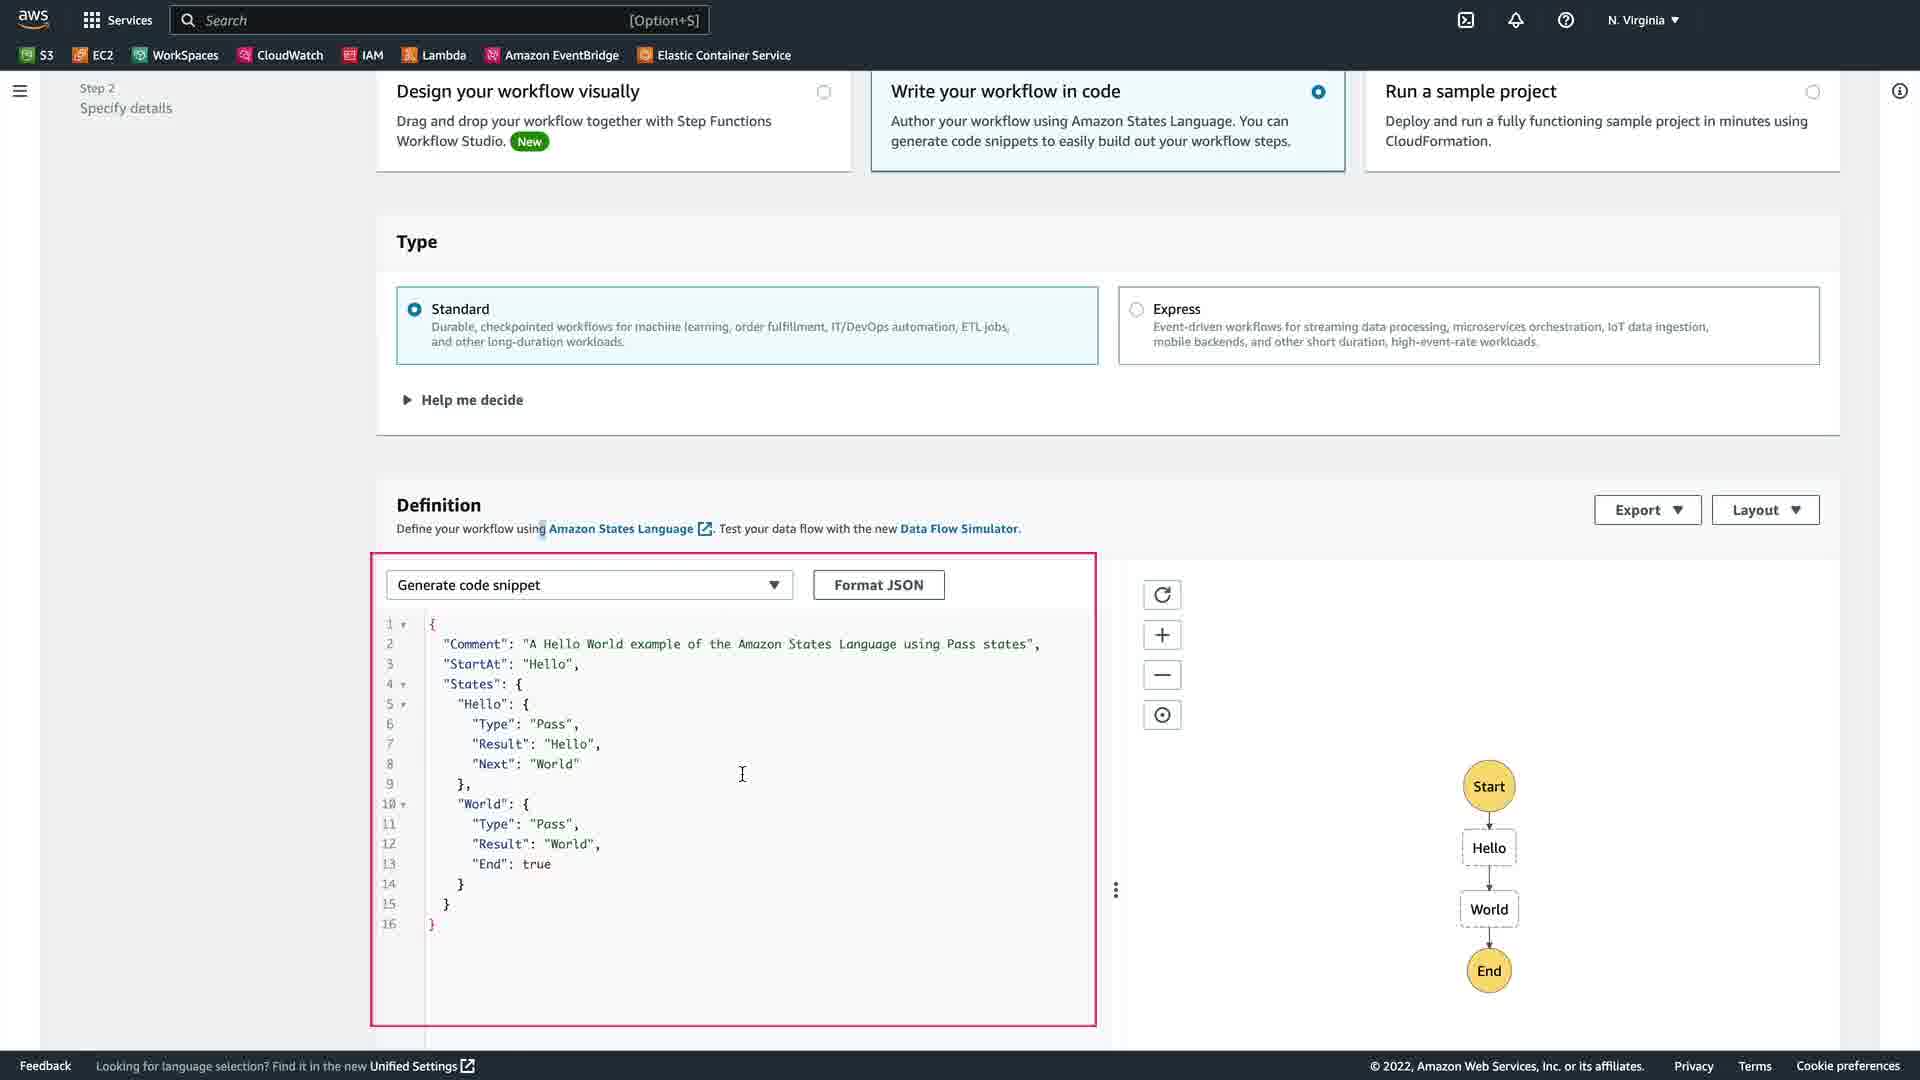Toggle the side navigation hamburger menu

20,91
